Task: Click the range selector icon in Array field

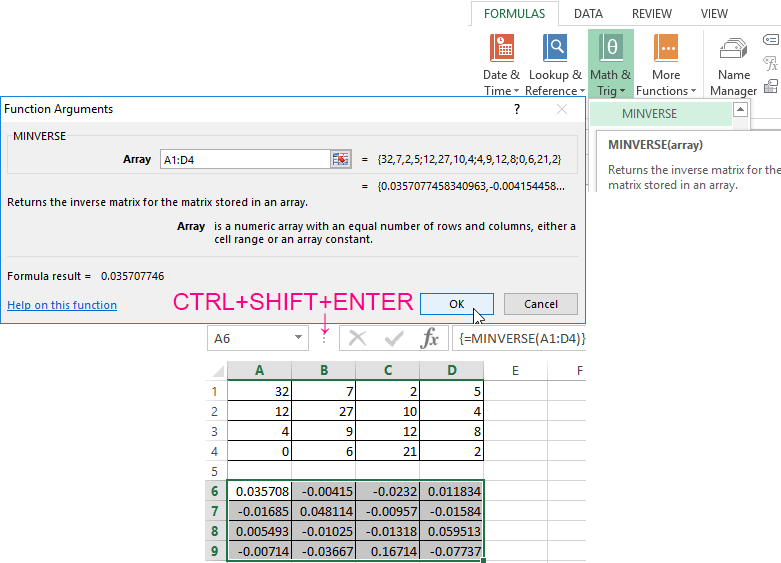Action: point(341,159)
